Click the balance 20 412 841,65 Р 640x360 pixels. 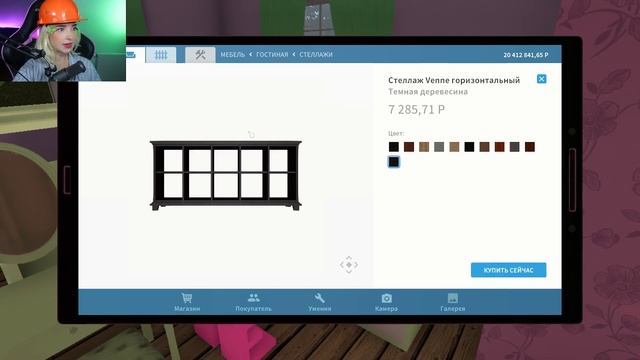[x=526, y=55]
